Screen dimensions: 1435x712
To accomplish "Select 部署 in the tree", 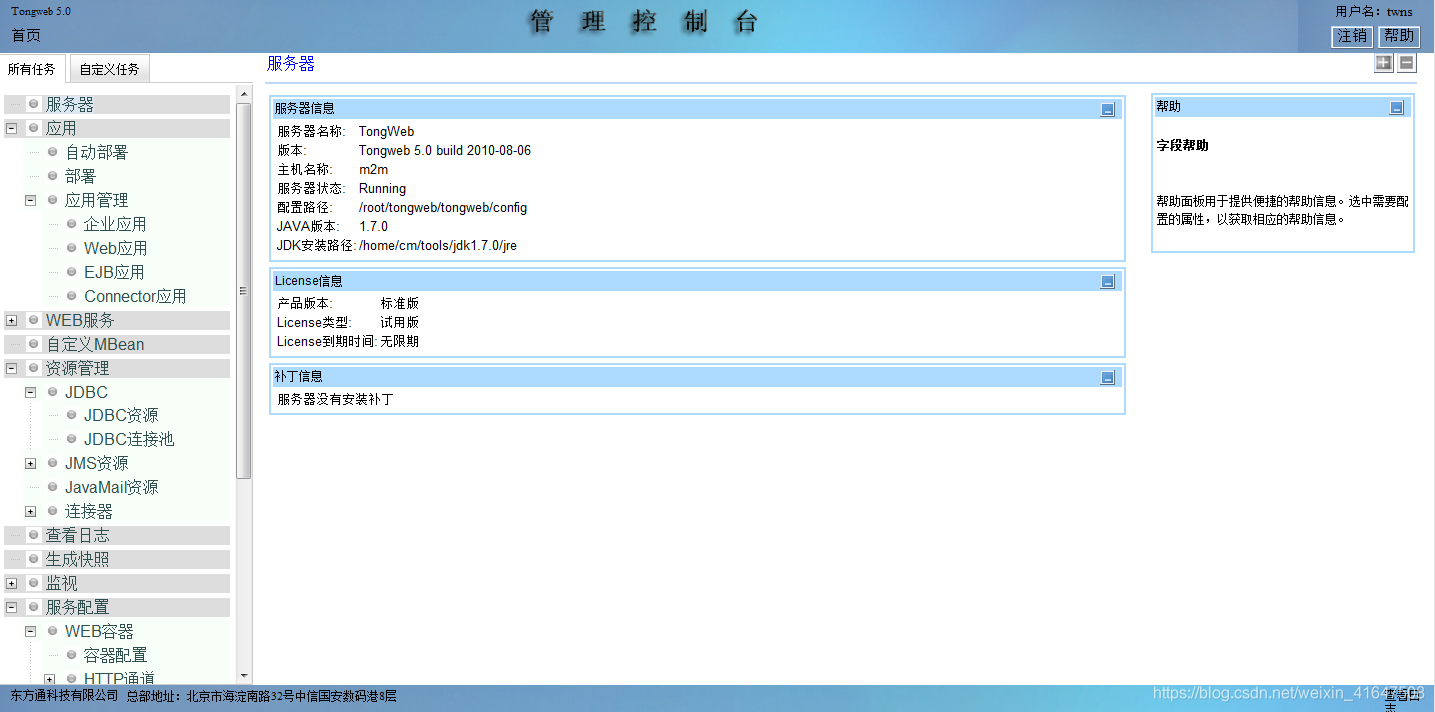I will click(x=81, y=176).
